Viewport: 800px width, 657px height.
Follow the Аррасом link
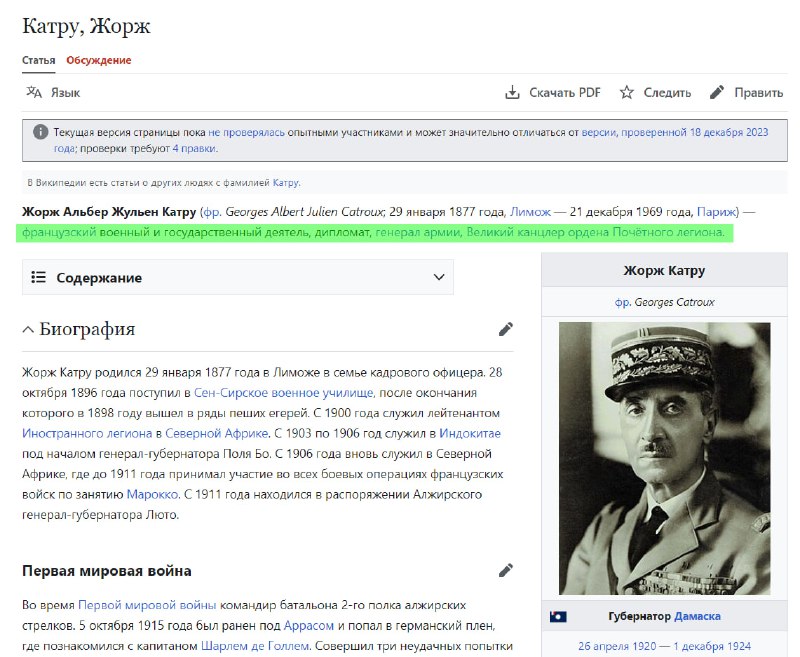[309, 625]
